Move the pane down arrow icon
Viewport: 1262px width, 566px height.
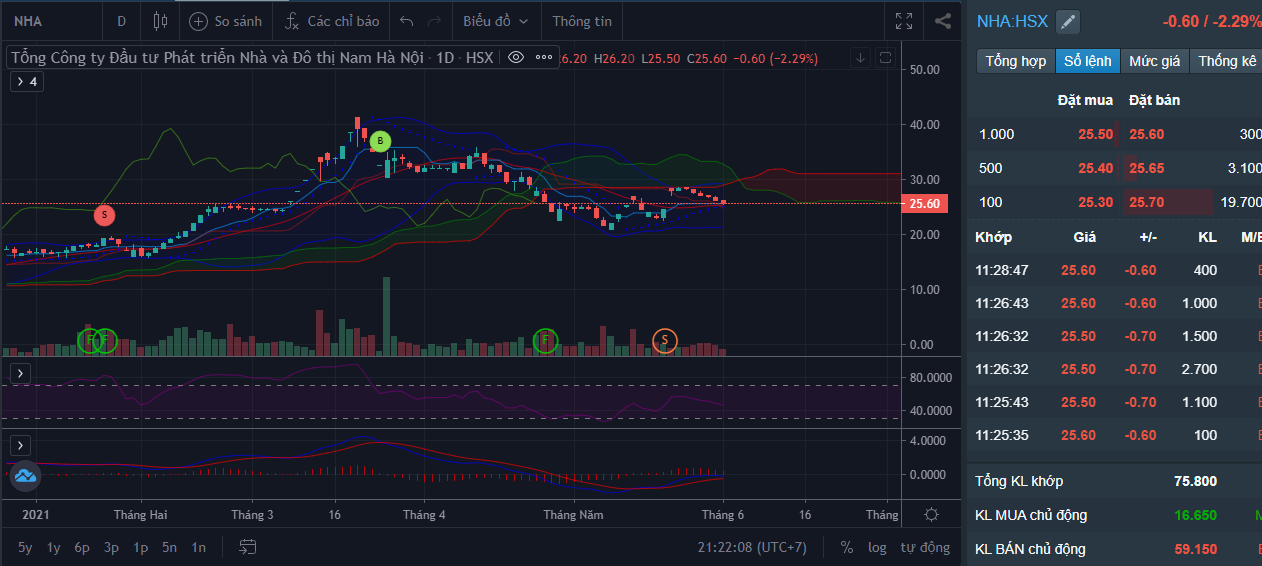(x=860, y=57)
